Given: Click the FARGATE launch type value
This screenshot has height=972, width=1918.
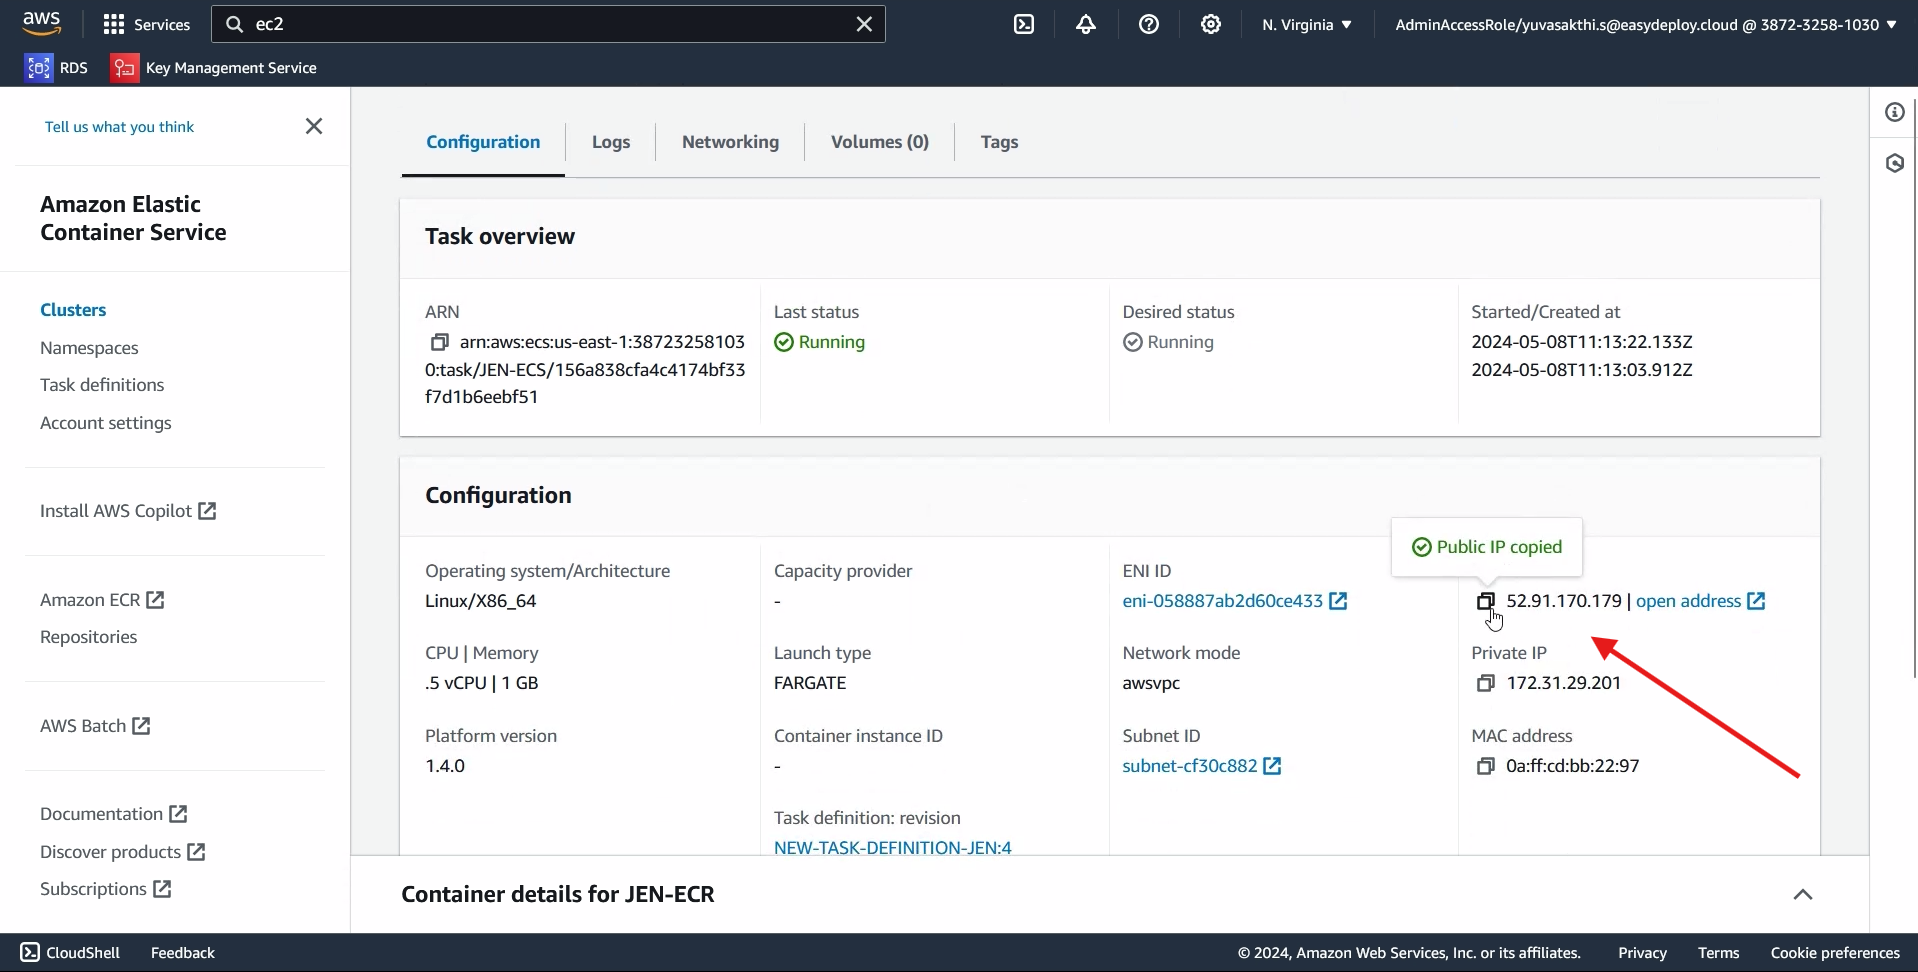Looking at the screenshot, I should [810, 683].
